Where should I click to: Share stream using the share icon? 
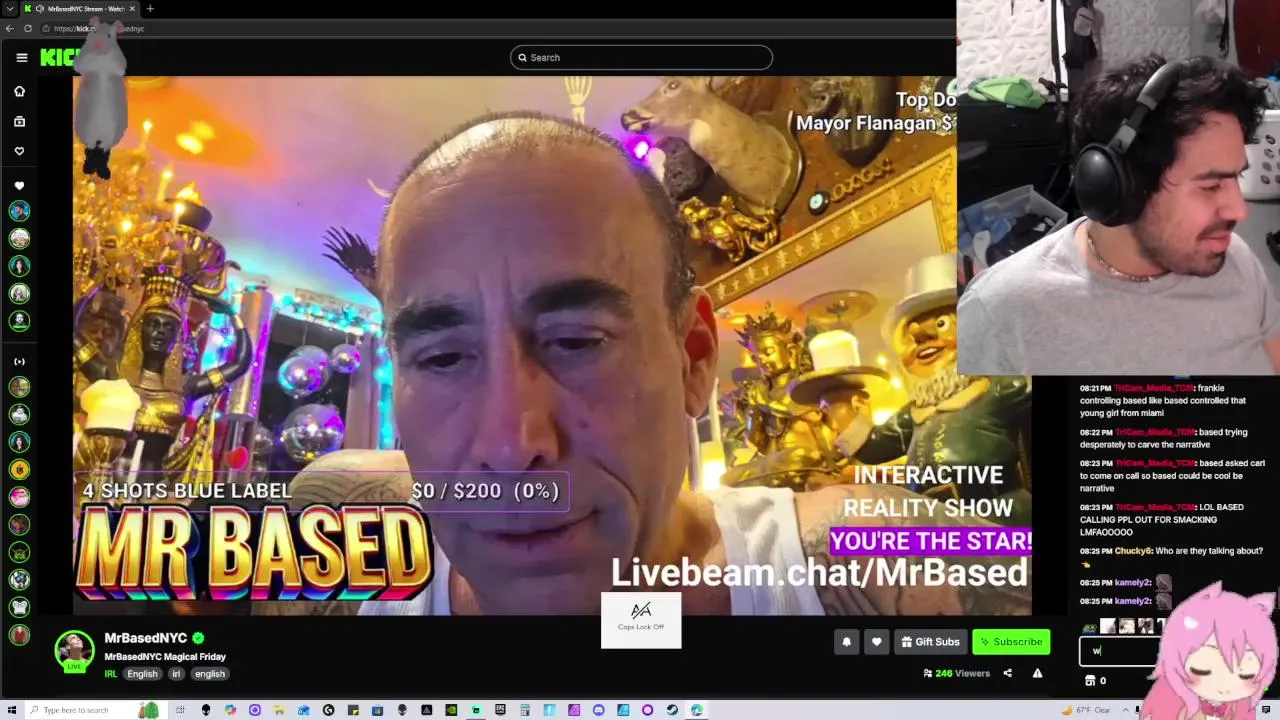pos(1007,673)
